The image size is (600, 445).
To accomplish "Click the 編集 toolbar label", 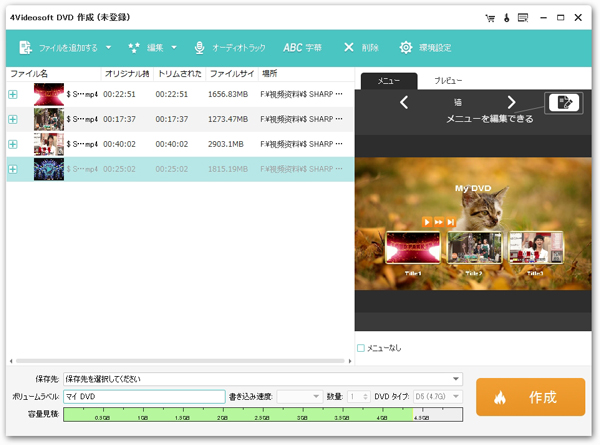I will click(155, 48).
